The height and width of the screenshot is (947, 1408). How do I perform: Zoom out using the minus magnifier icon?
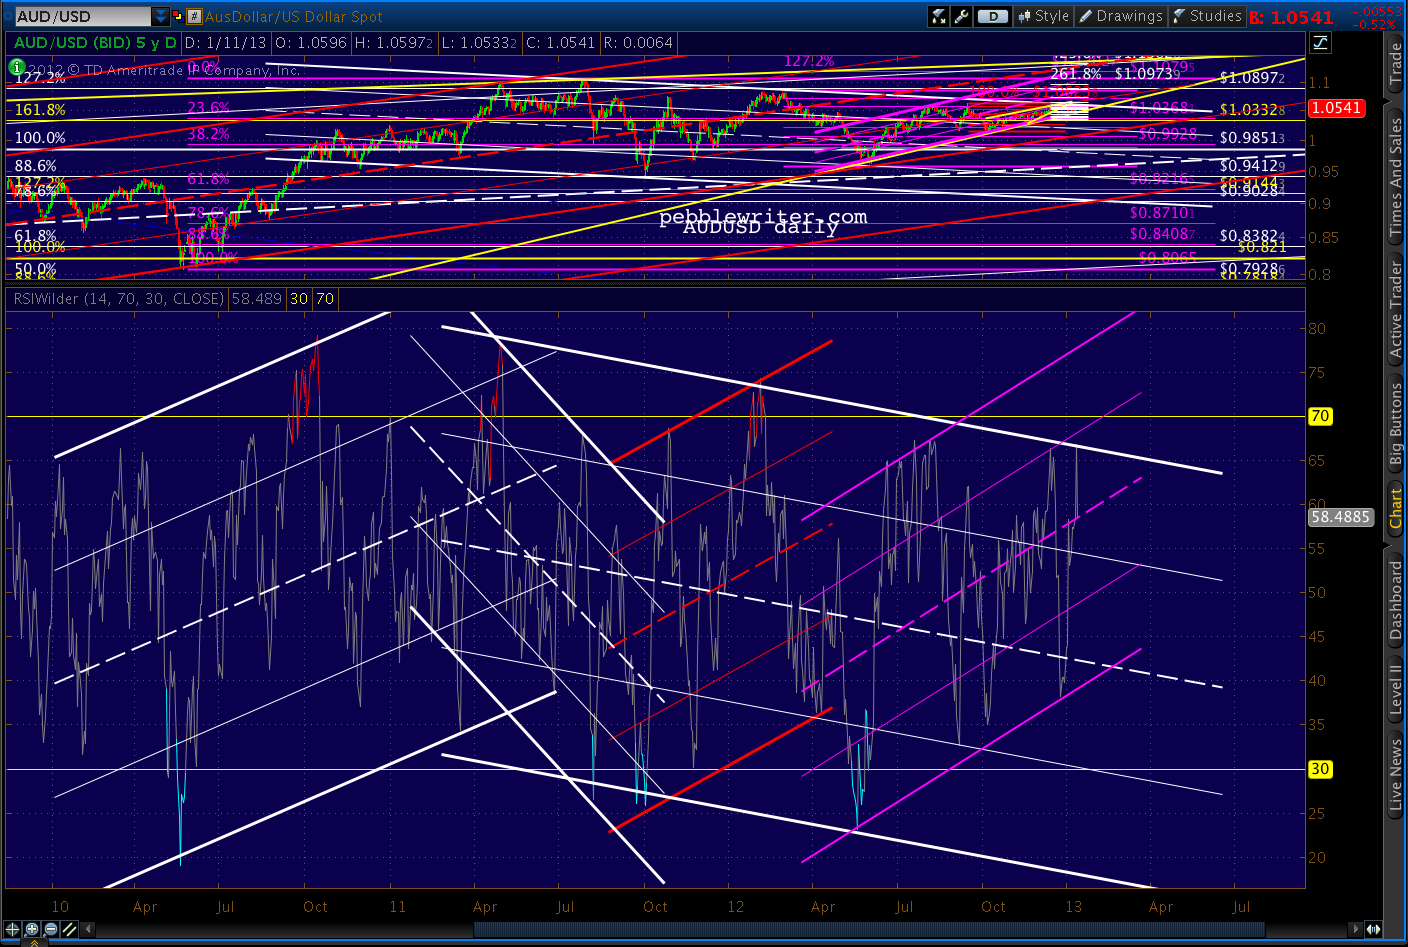50,929
